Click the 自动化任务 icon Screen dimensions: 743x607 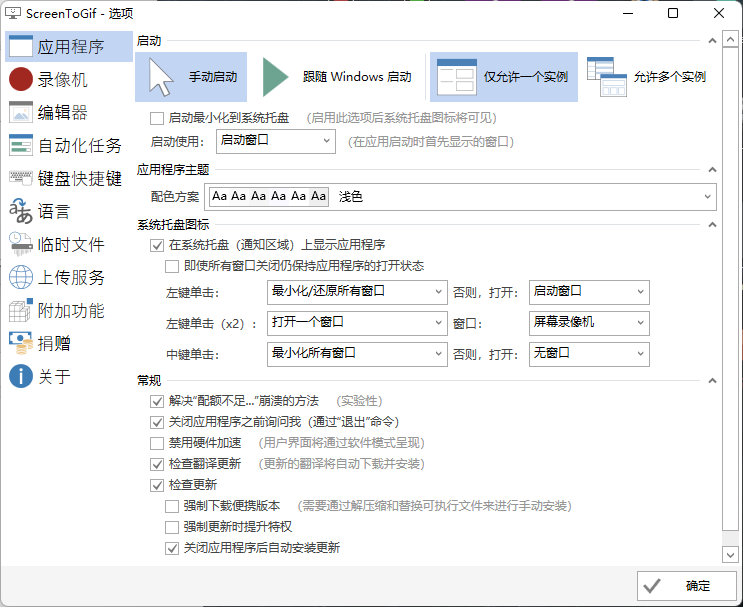point(21,145)
